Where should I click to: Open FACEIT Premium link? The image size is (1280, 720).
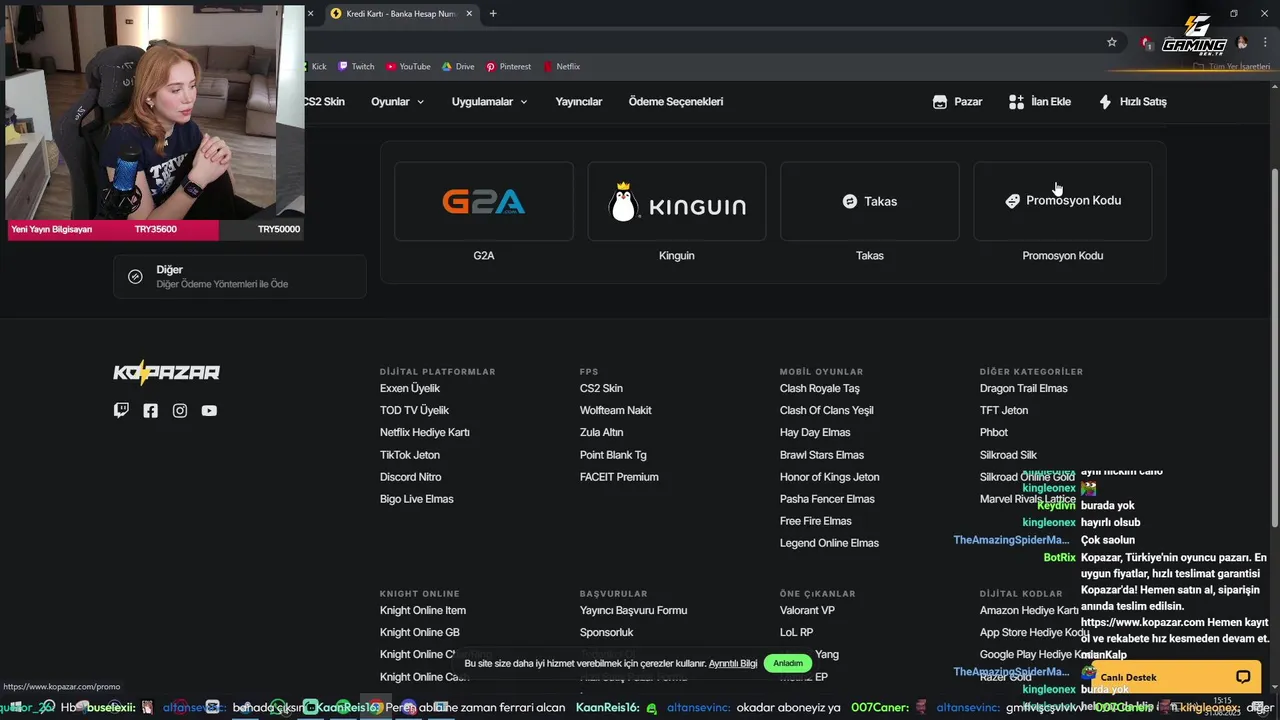(x=619, y=477)
